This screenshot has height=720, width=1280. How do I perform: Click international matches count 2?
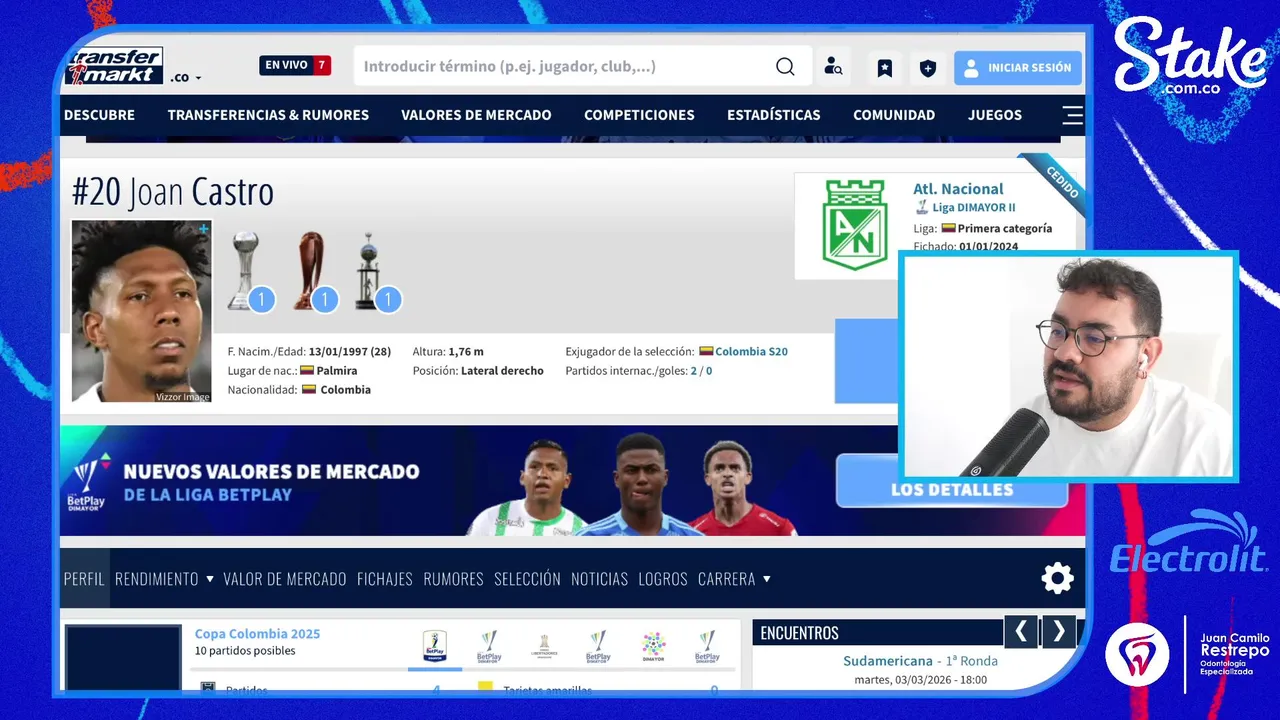(x=693, y=371)
